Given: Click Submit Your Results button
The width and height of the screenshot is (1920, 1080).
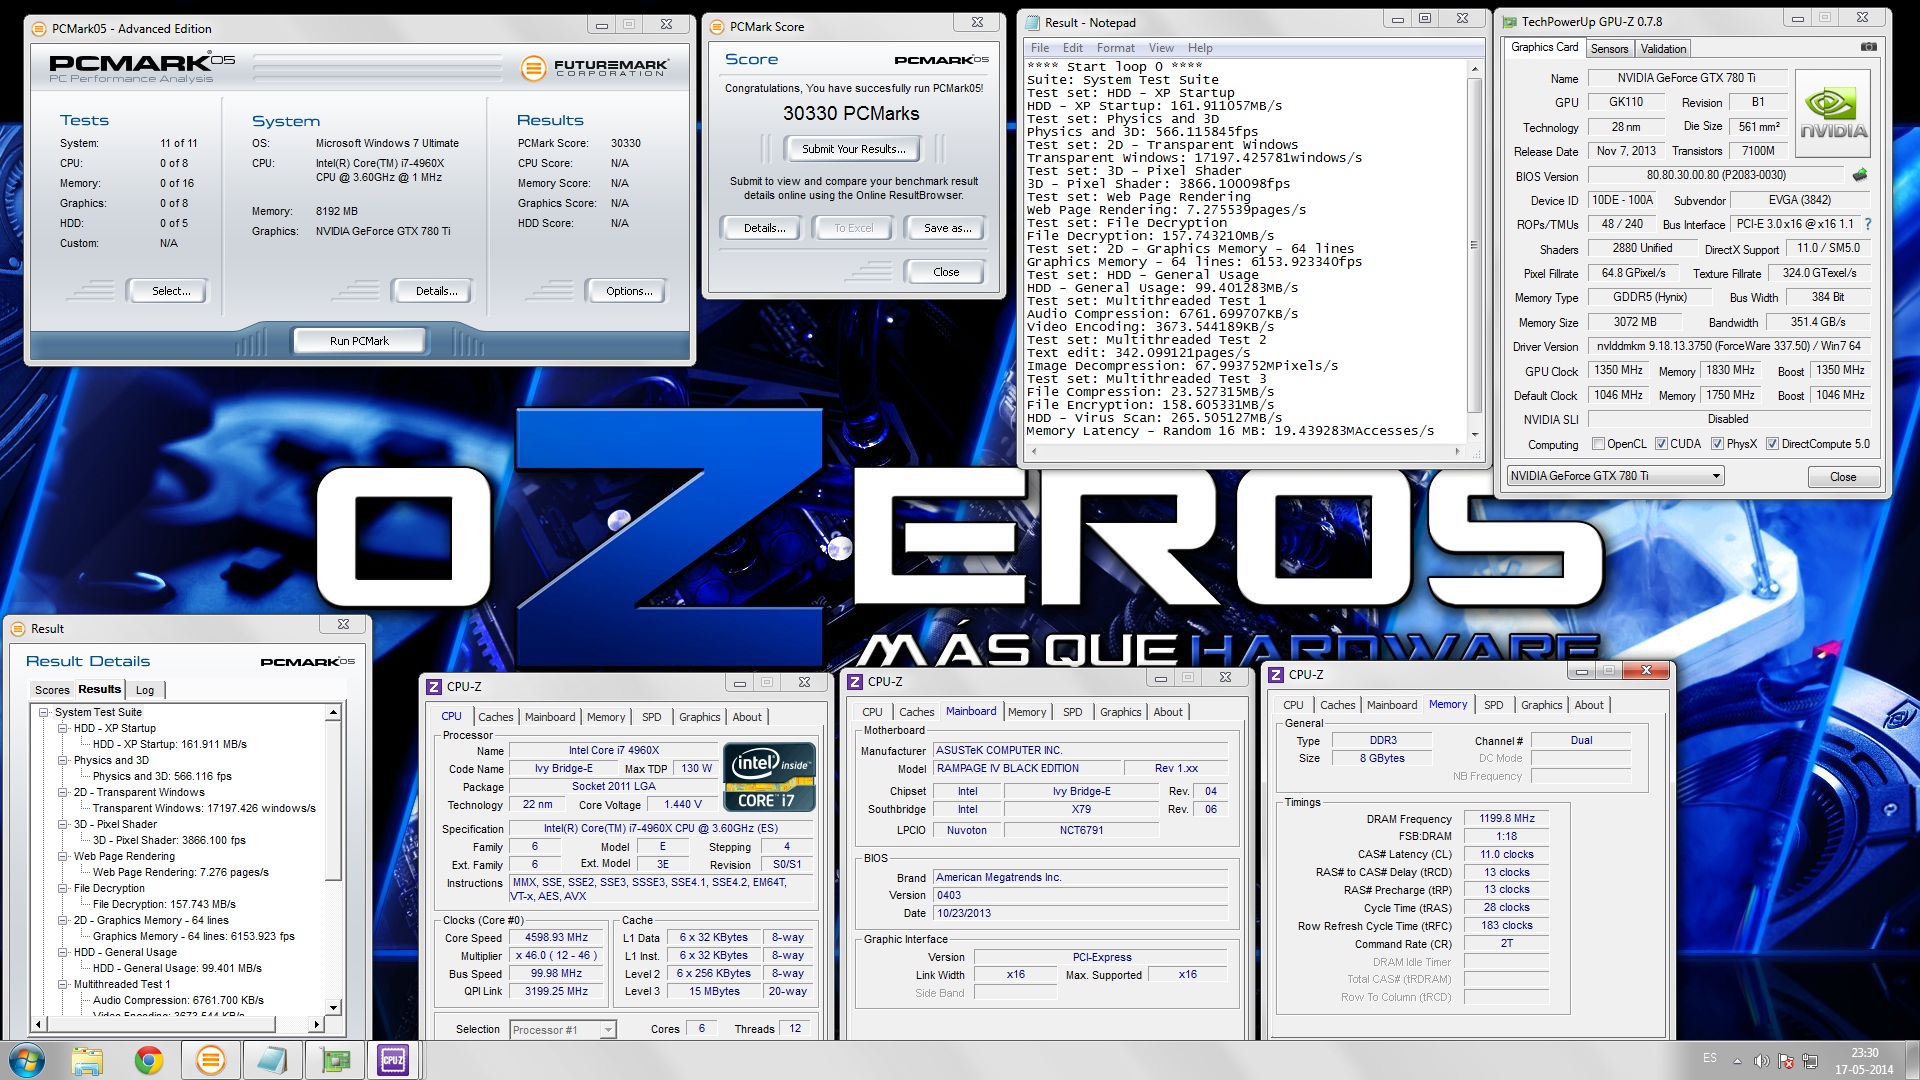Looking at the screenshot, I should click(853, 149).
